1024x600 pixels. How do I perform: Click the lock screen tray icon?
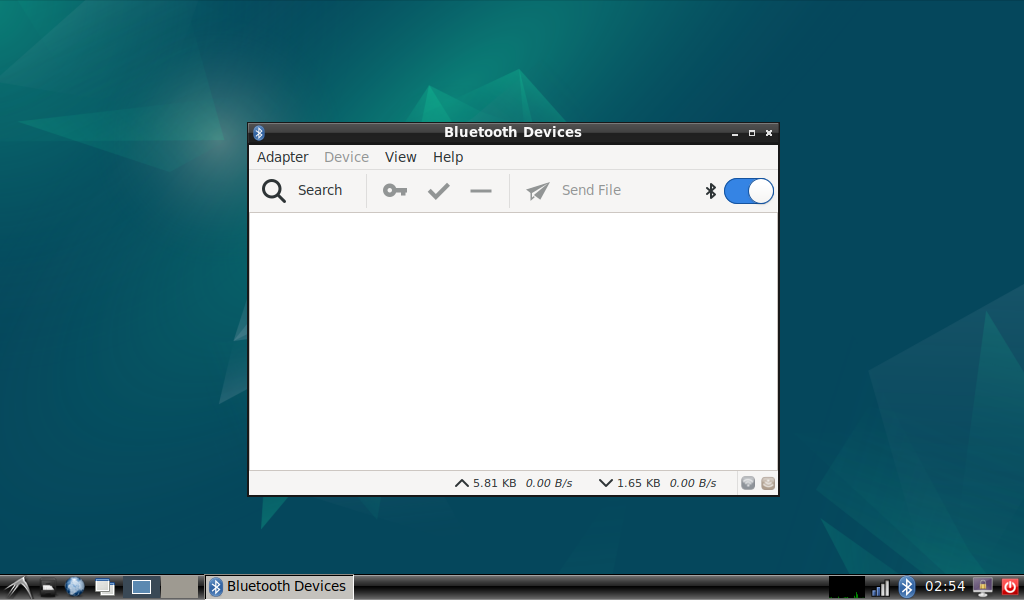click(982, 587)
